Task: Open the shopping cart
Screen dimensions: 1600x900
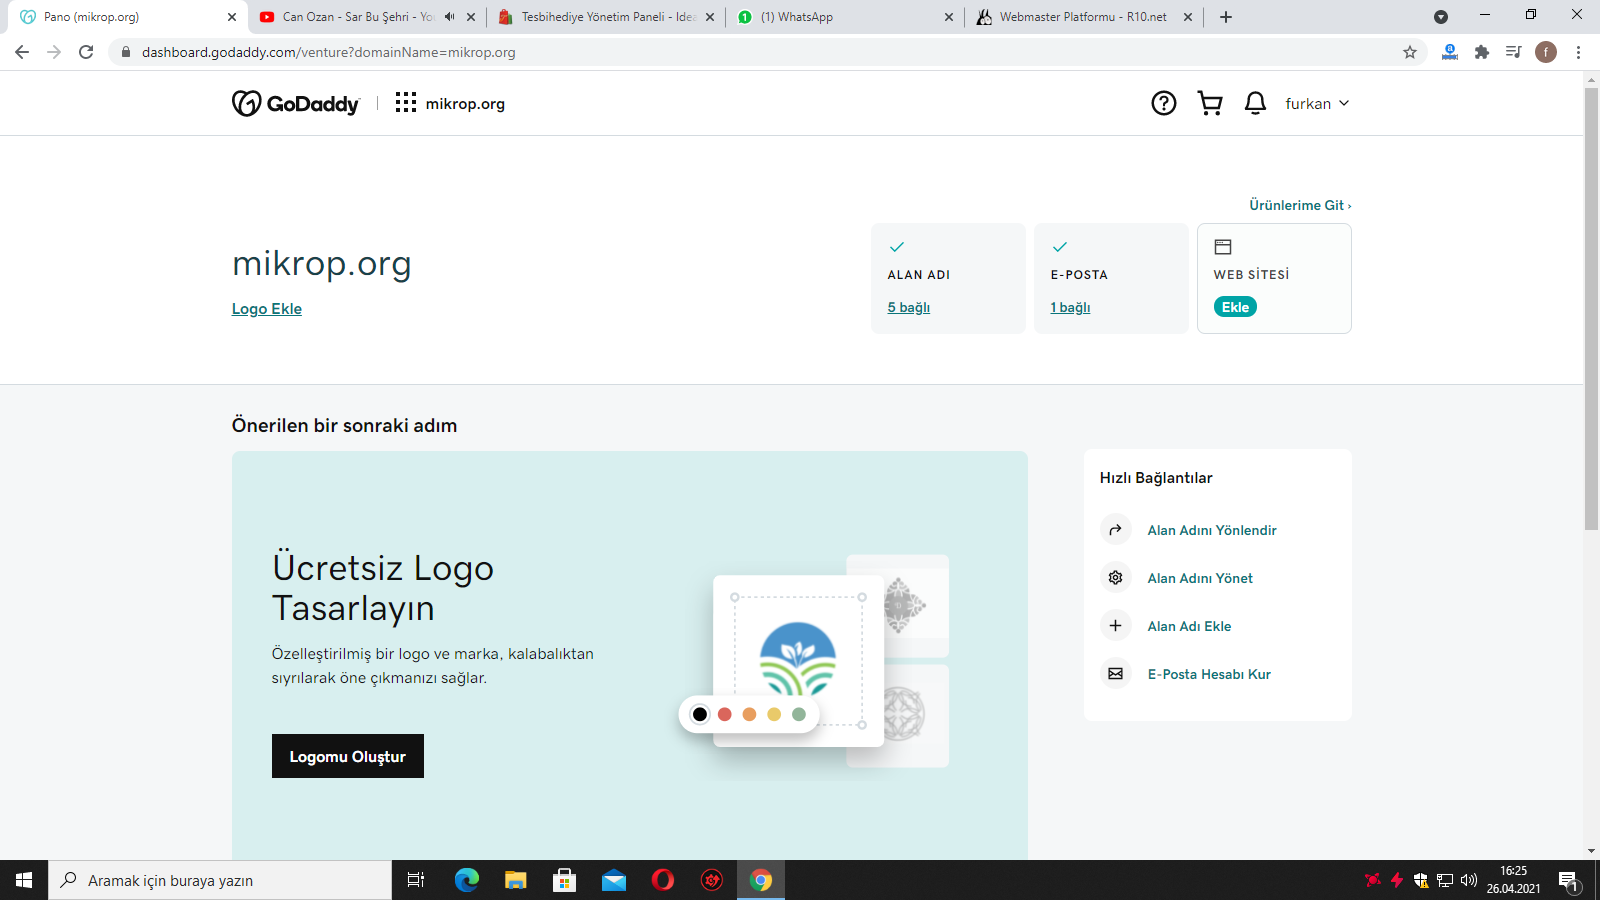Action: point(1210,103)
